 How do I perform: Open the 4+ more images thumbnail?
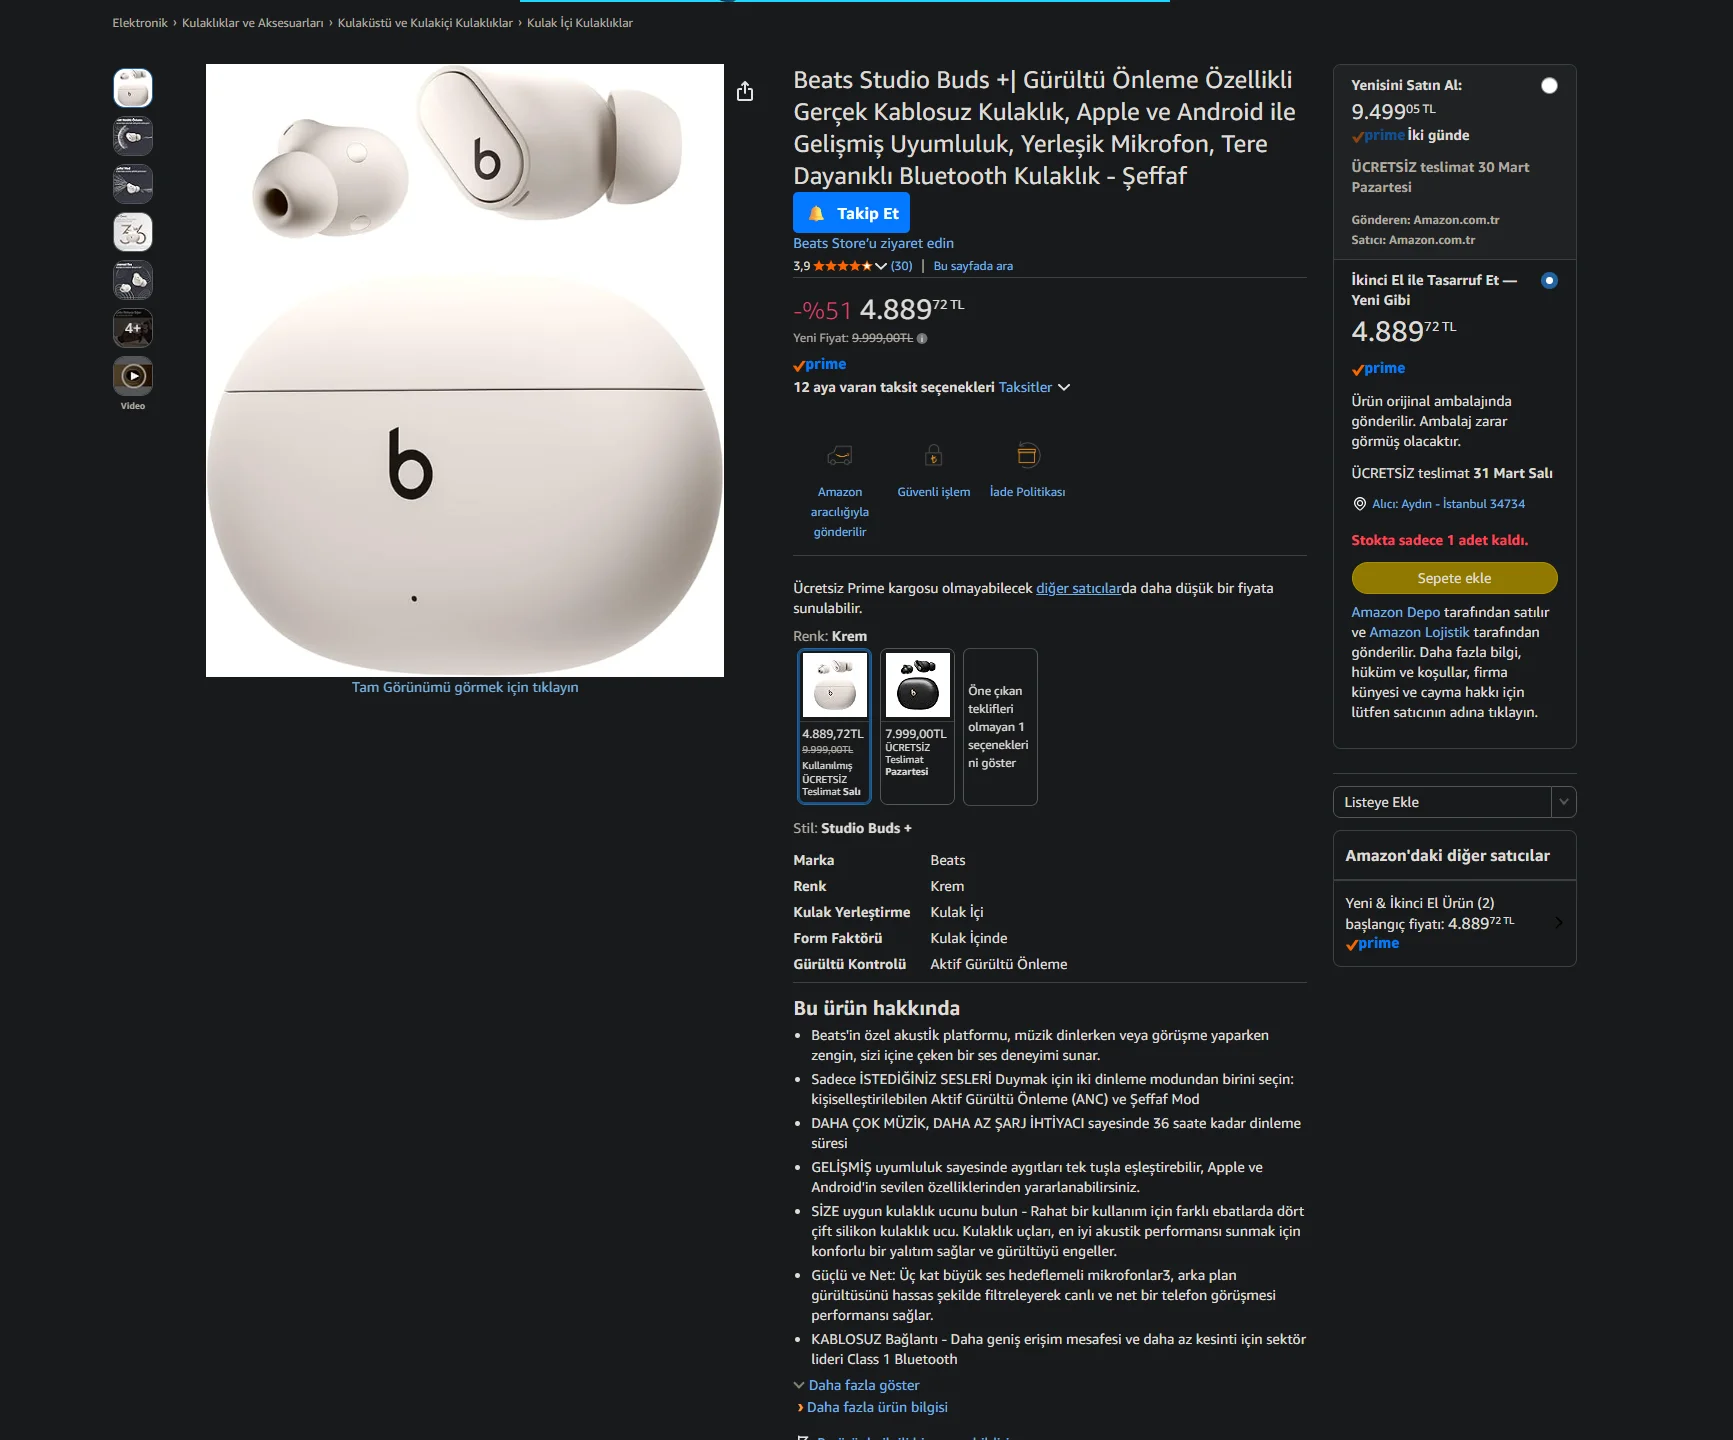(x=133, y=328)
